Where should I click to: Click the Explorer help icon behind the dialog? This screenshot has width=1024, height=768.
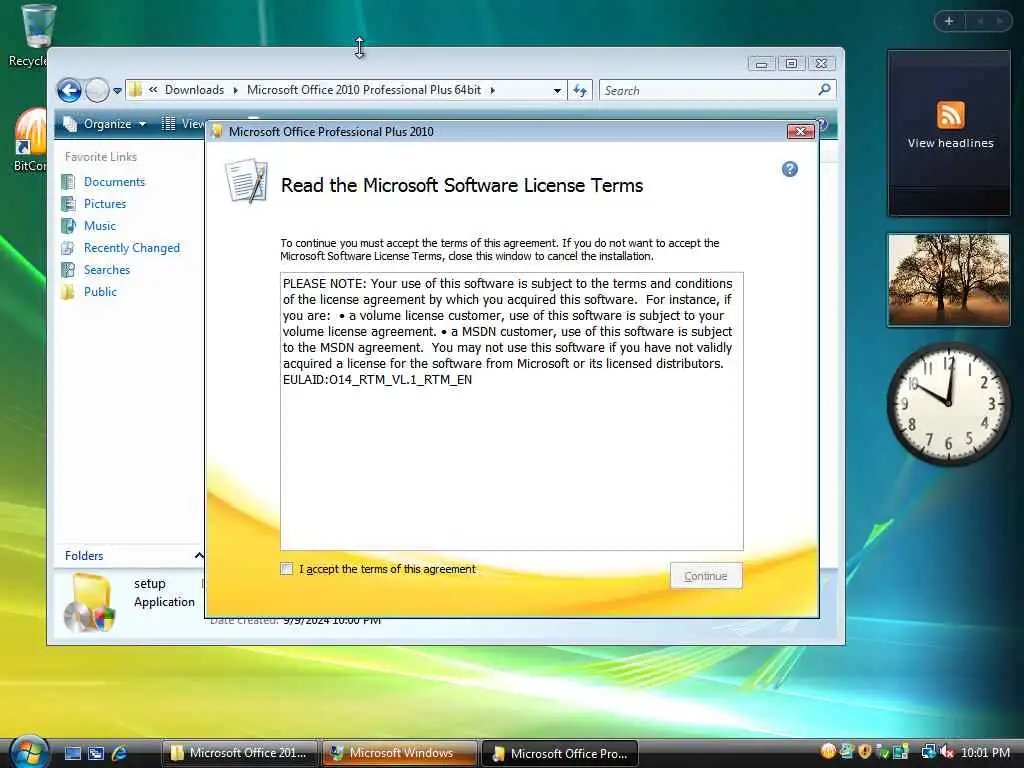coord(824,123)
